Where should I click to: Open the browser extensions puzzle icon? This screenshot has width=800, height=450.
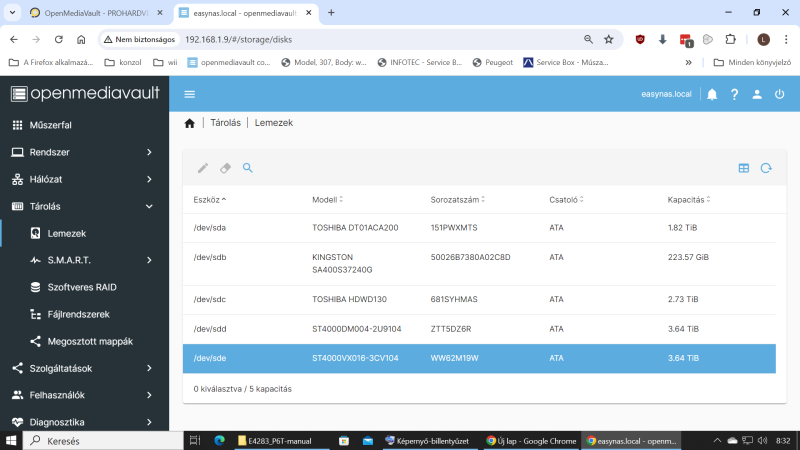tap(731, 39)
